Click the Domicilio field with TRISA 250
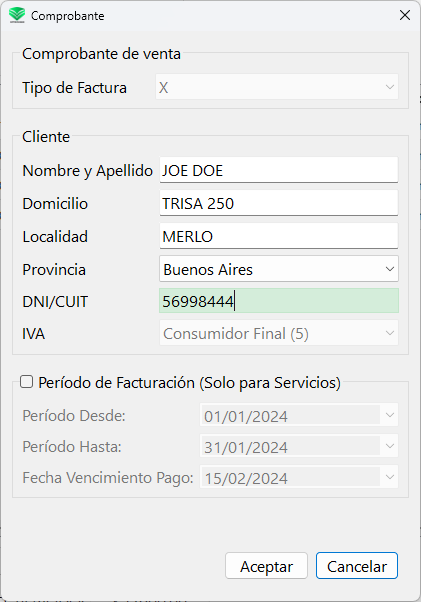This screenshot has height=602, width=421. (279, 203)
